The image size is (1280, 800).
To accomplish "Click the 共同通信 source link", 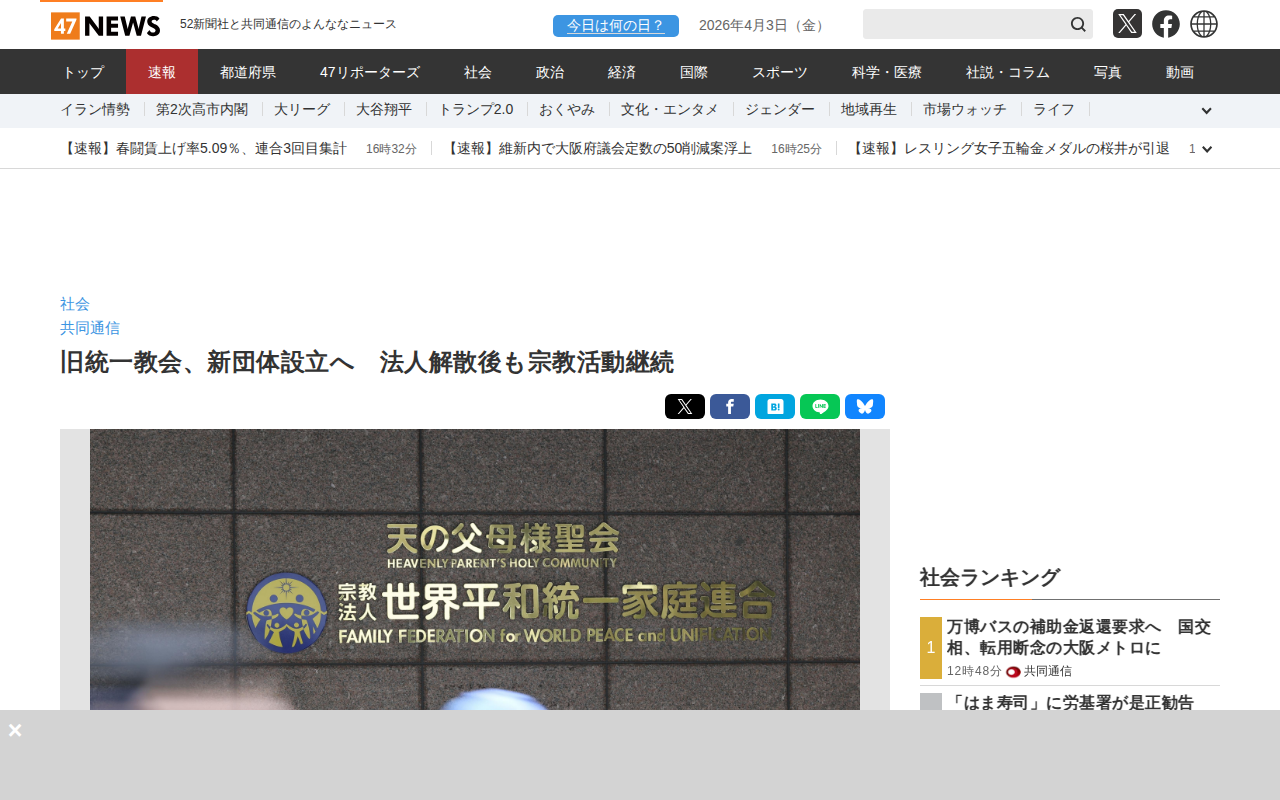I will [90, 328].
